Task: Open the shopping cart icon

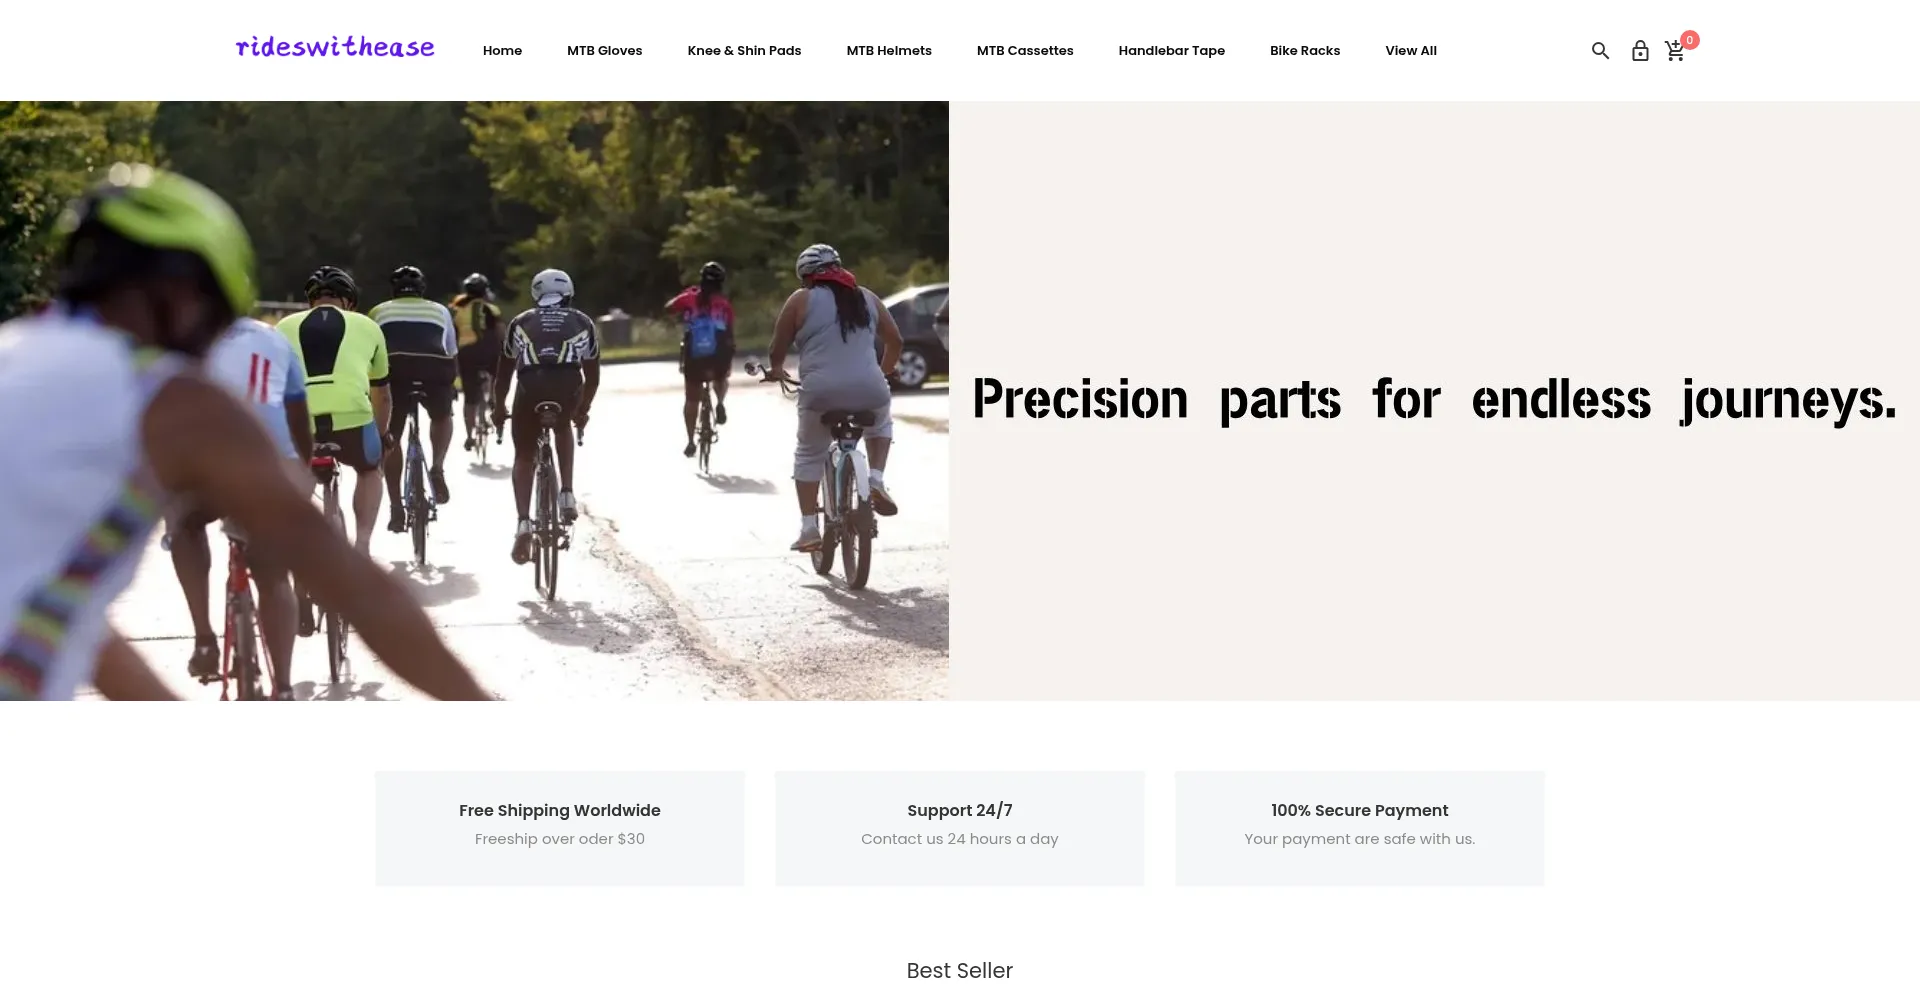Action: click(x=1674, y=52)
